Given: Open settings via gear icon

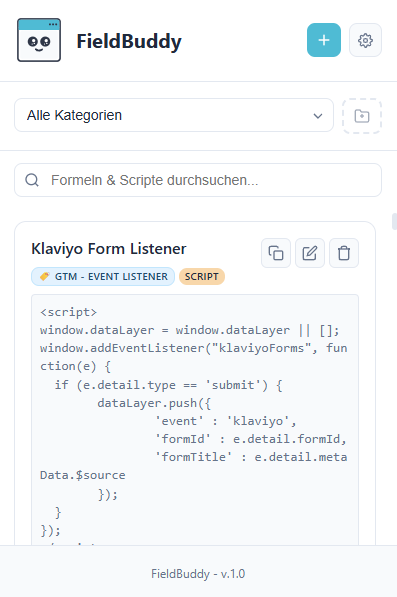Looking at the screenshot, I should tap(365, 40).
